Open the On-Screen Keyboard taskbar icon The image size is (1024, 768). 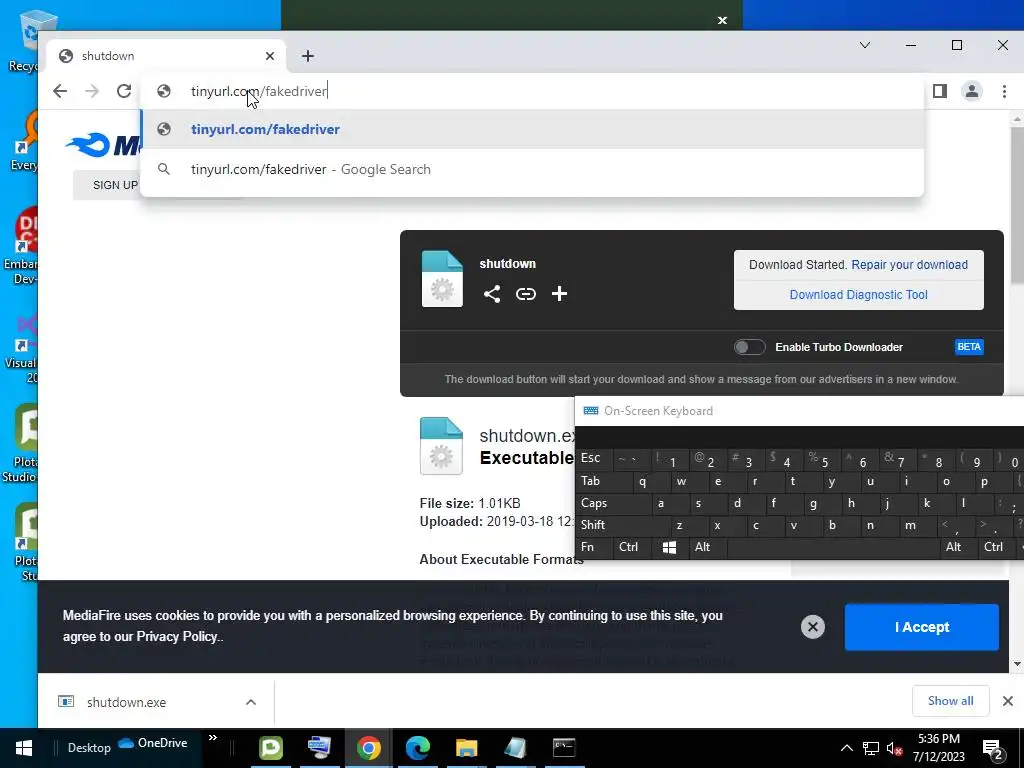pyautogui.click(x=319, y=748)
